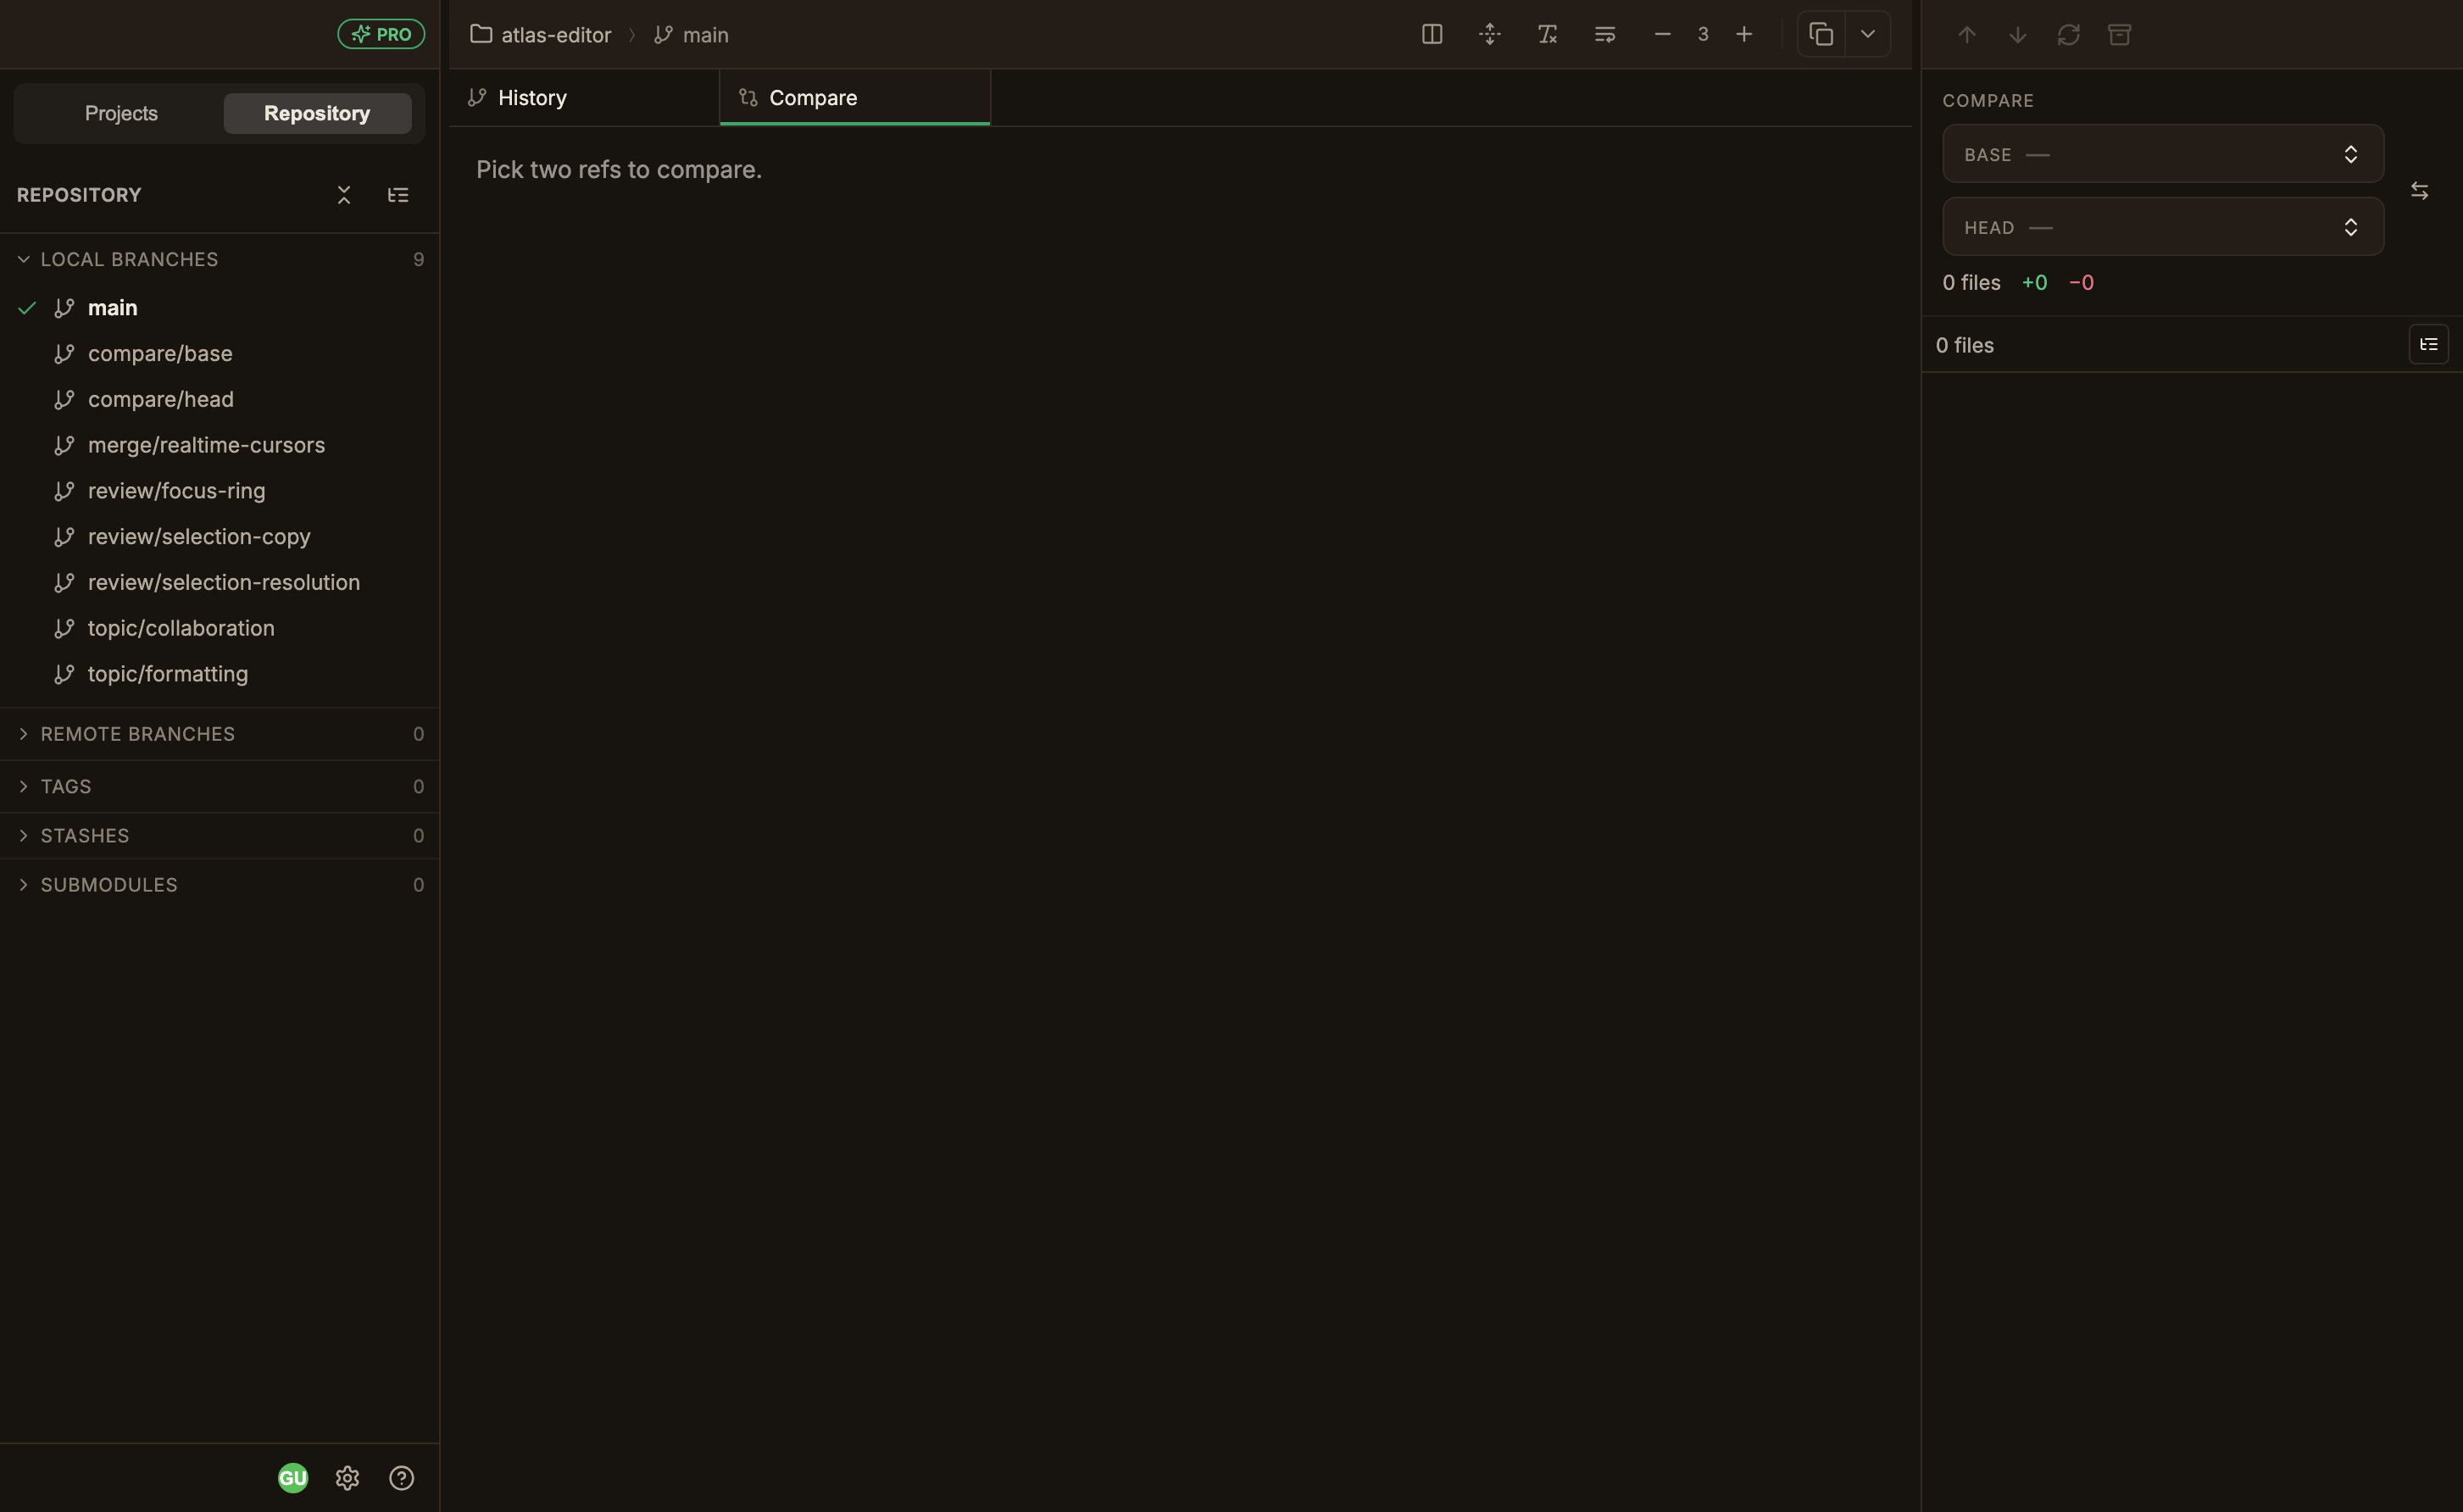
Task: Expand the Submodules section
Action: [220, 885]
